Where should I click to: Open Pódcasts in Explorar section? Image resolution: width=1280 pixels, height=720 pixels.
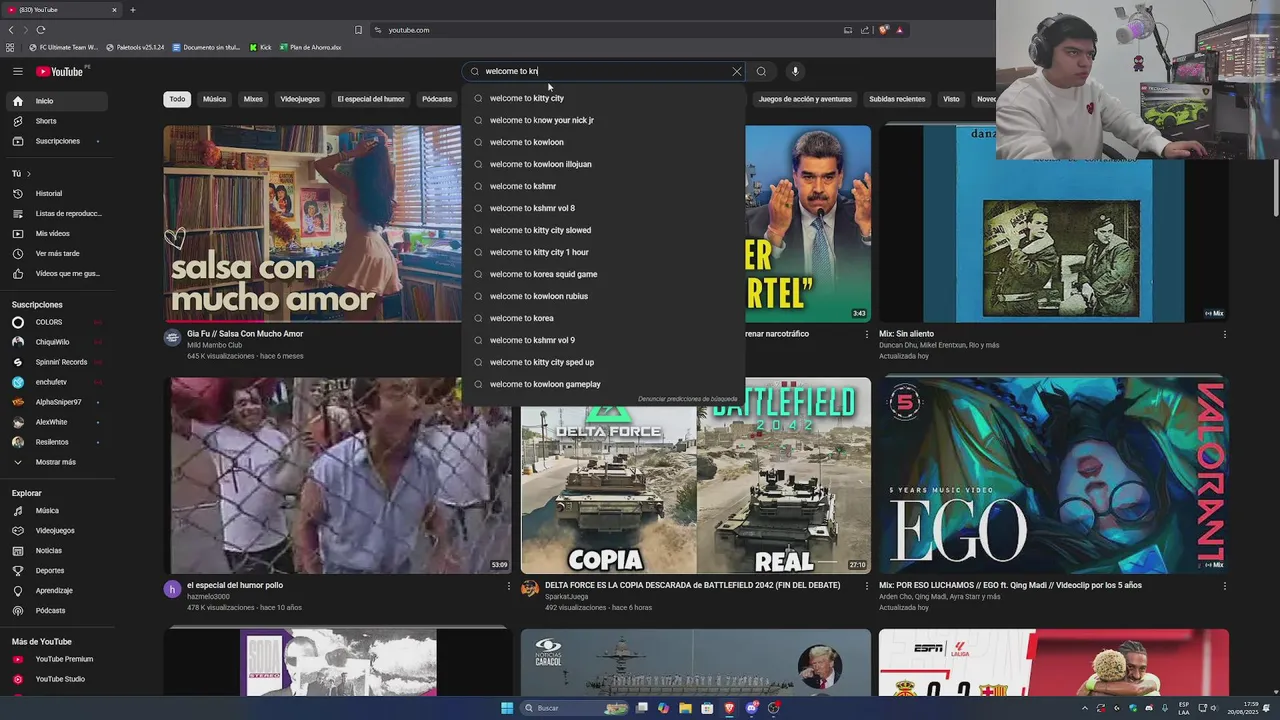click(x=57, y=611)
